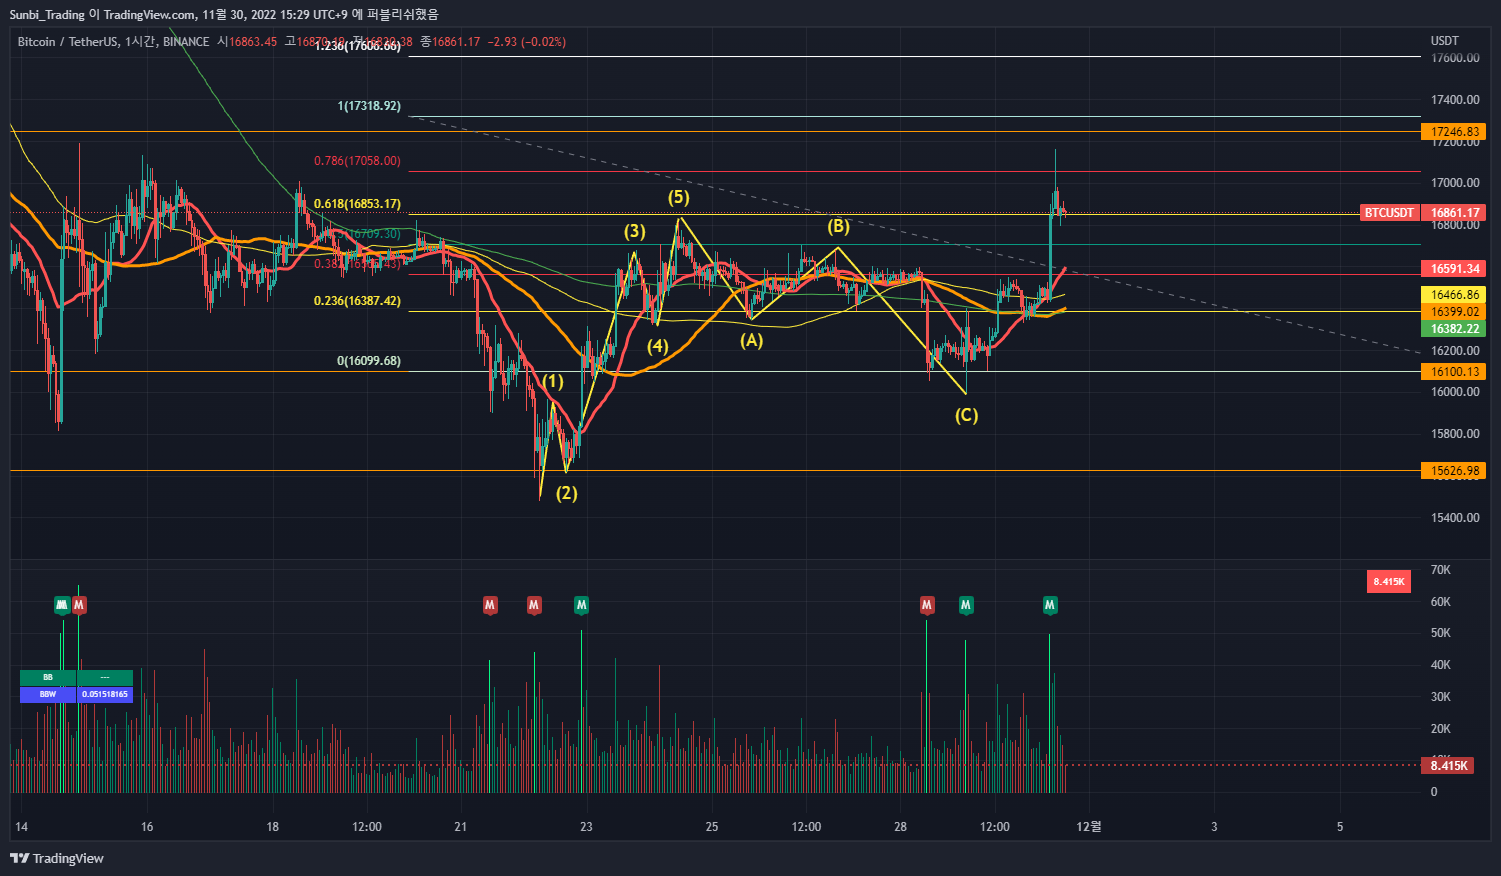The image size is (1501, 876).
Task: Select the (3) wave label
Action: (635, 231)
